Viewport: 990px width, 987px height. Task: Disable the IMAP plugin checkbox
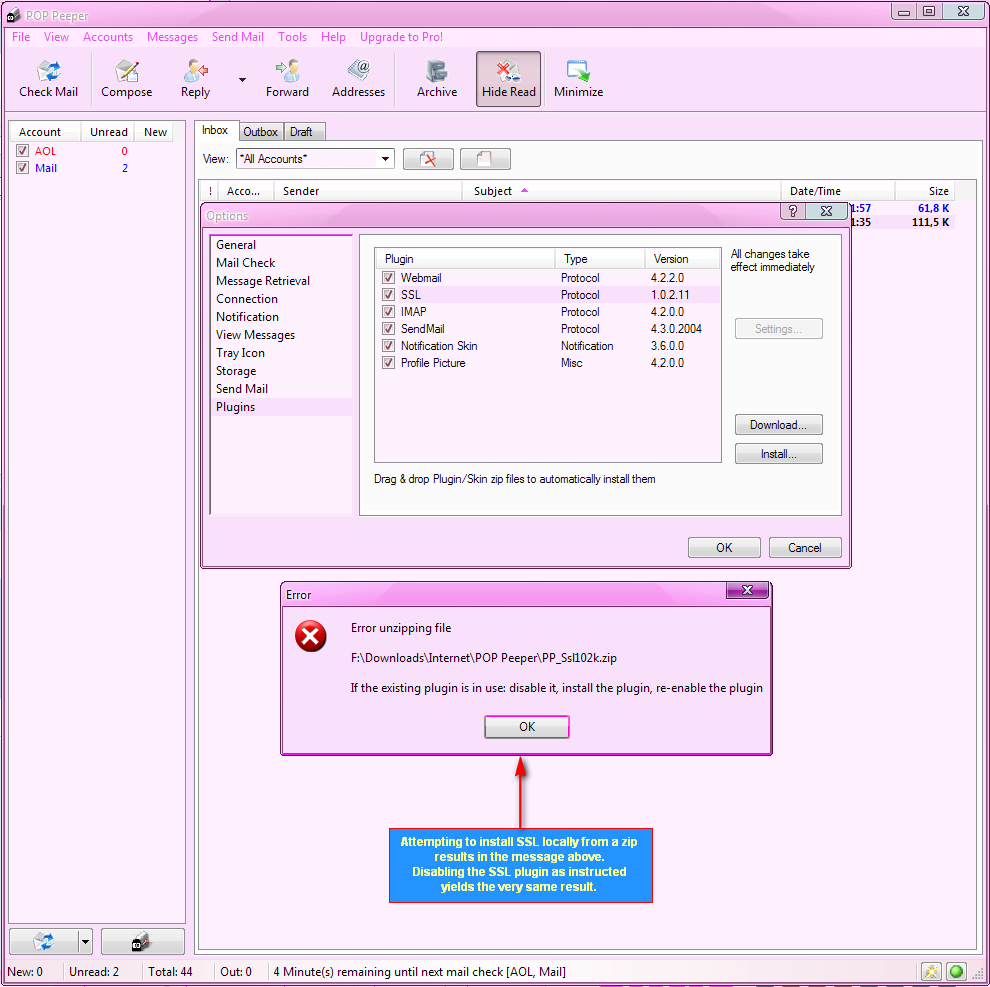click(x=388, y=311)
